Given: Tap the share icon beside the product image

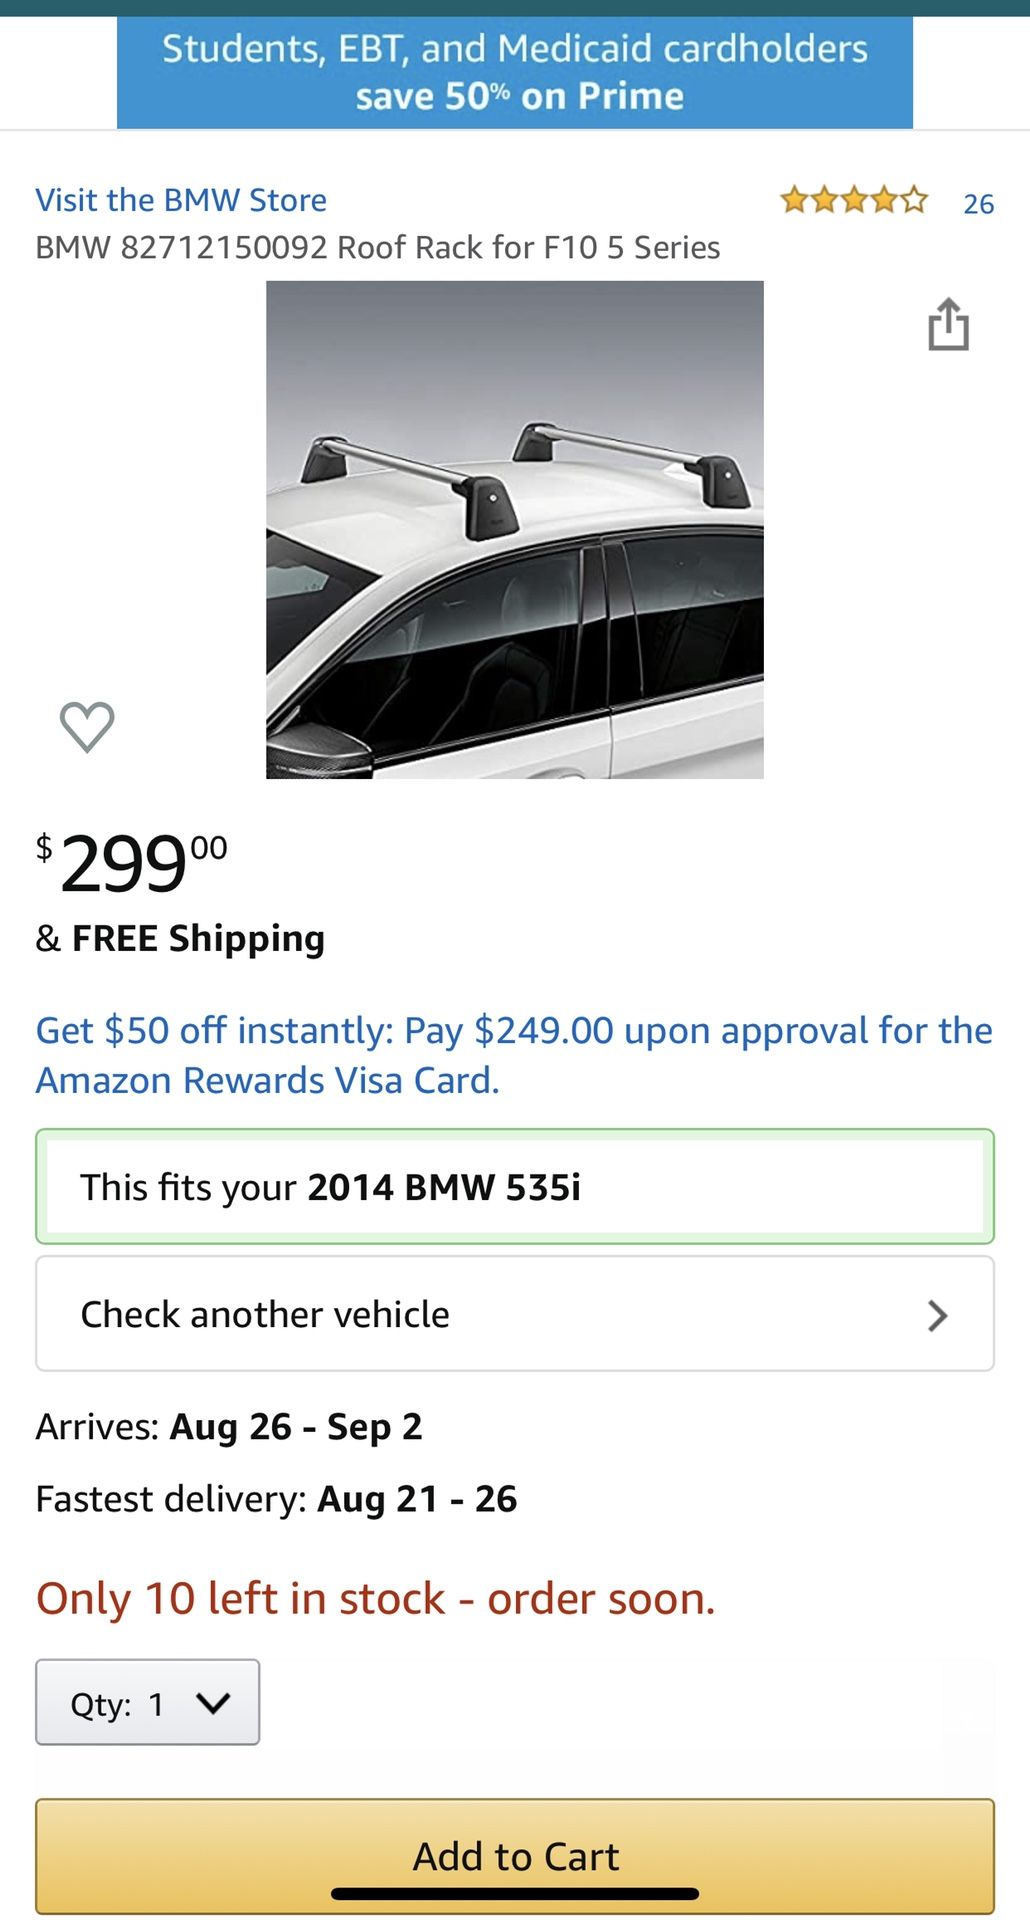Looking at the screenshot, I should [948, 325].
